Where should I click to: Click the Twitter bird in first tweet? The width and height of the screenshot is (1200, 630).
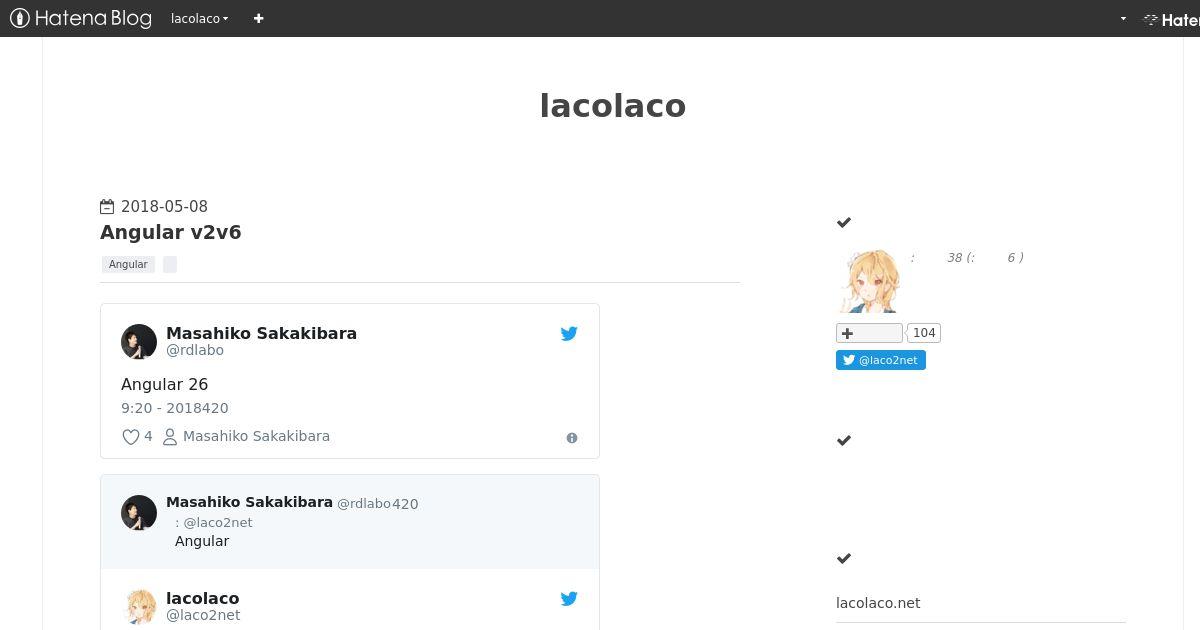[x=569, y=334]
